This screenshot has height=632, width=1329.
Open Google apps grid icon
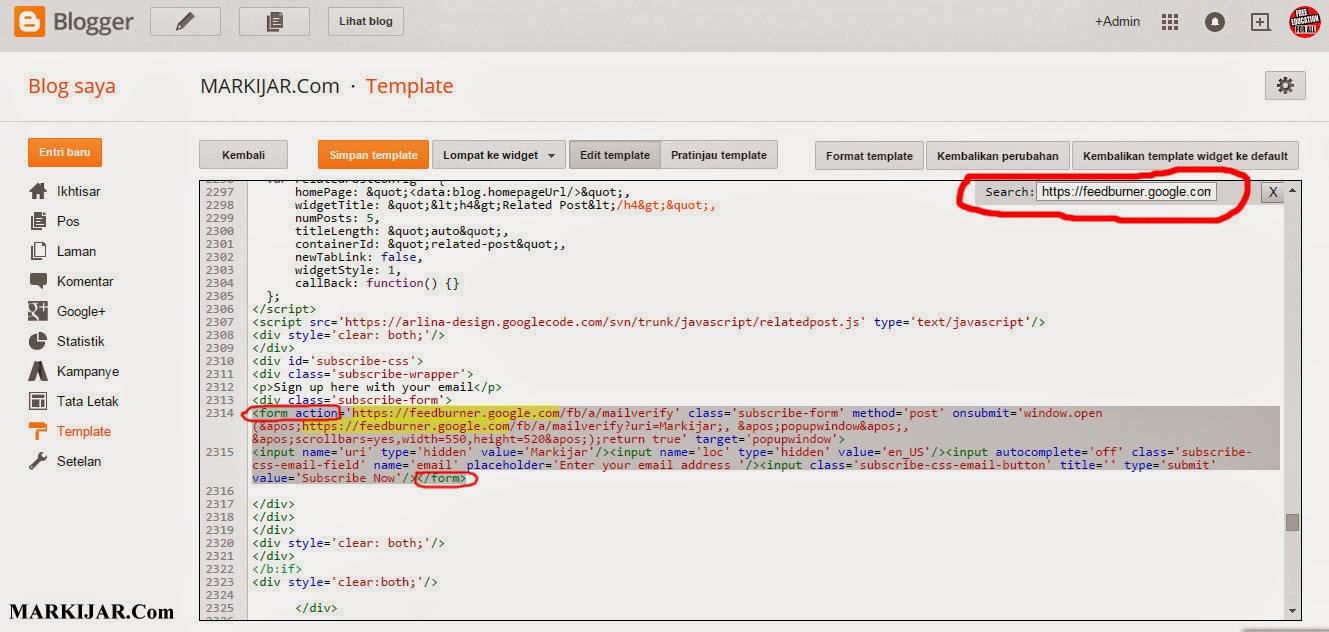point(1171,22)
